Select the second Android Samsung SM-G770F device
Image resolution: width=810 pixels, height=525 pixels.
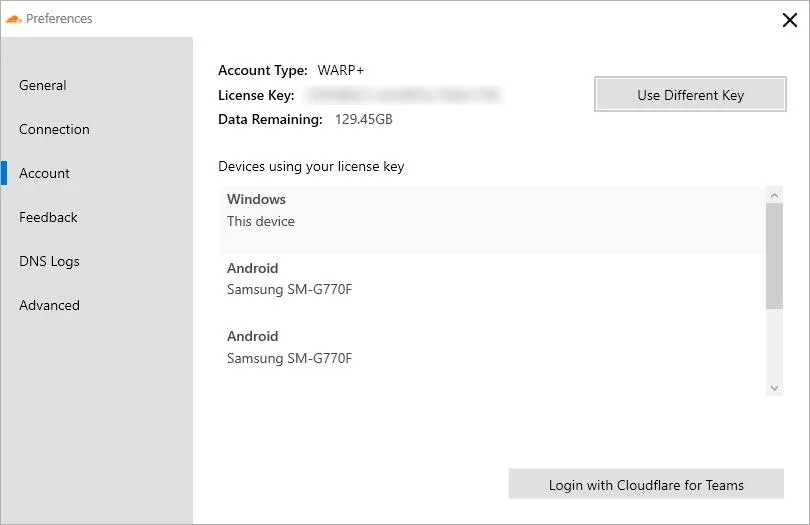(x=490, y=348)
